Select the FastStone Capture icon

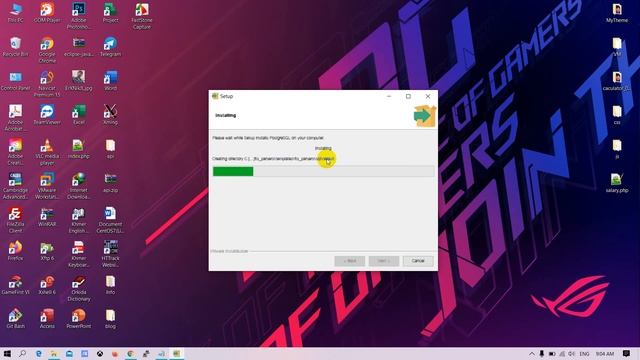(x=142, y=16)
